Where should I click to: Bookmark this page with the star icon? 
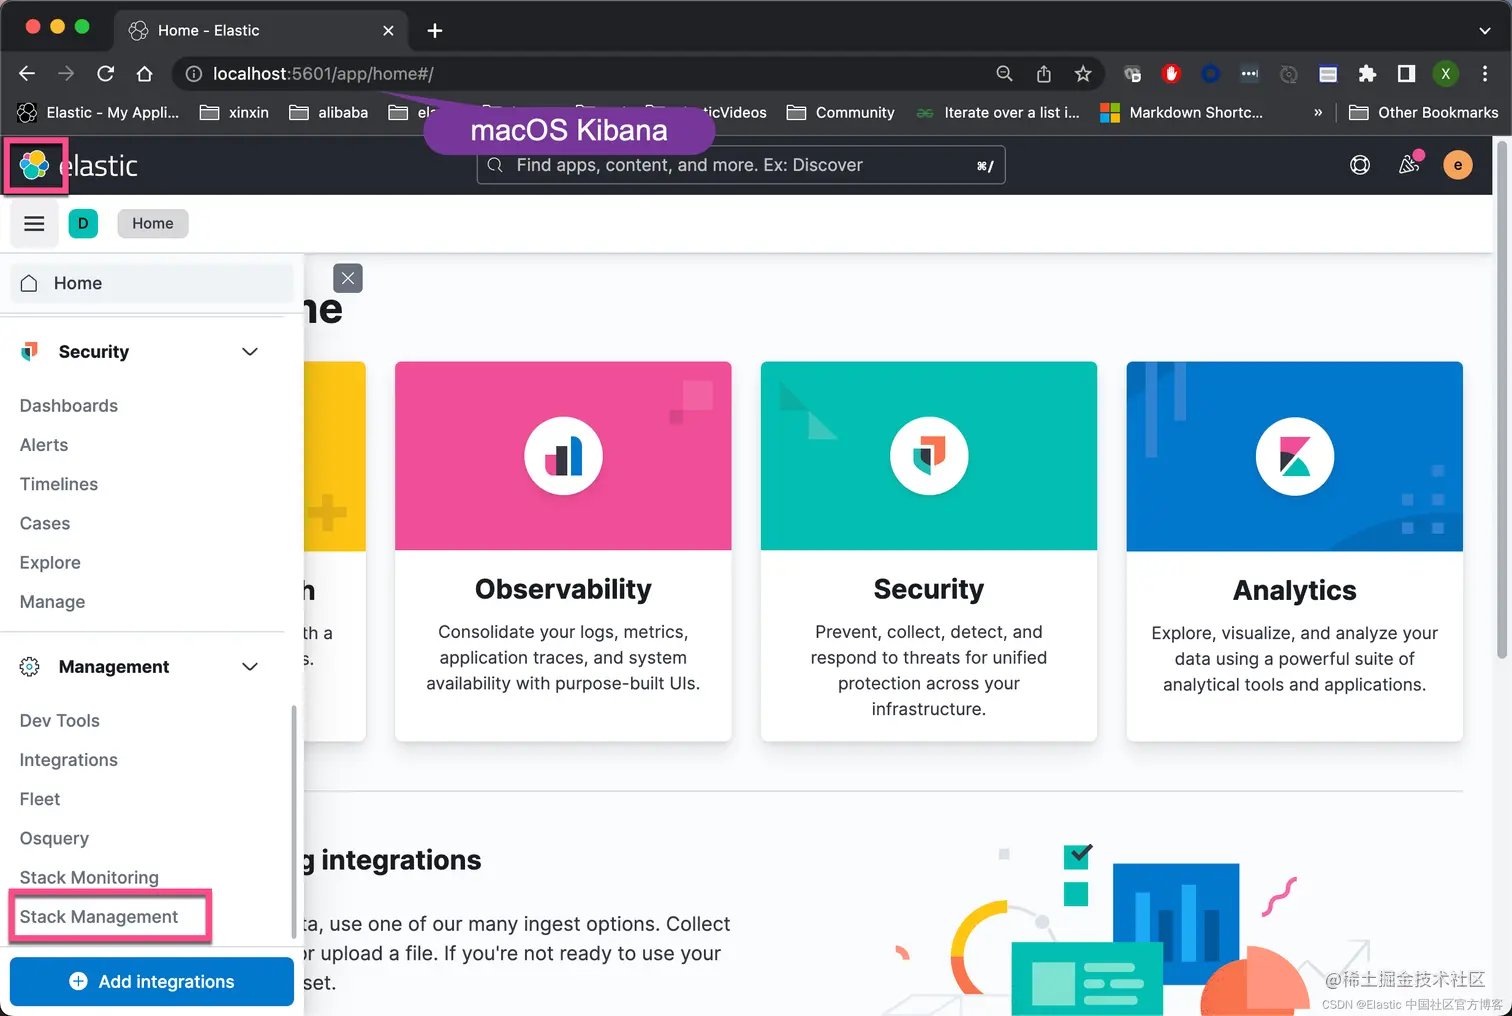pos(1083,73)
